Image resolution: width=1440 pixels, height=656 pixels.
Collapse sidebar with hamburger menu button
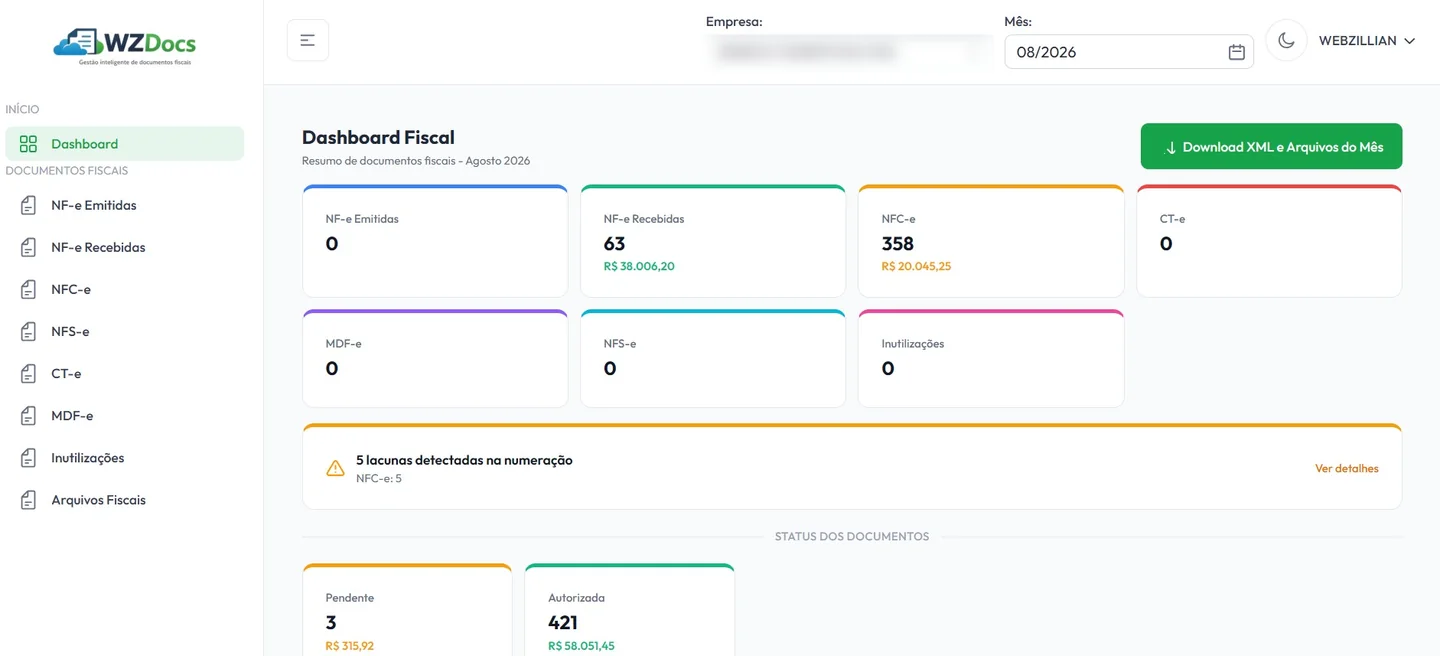pos(308,40)
